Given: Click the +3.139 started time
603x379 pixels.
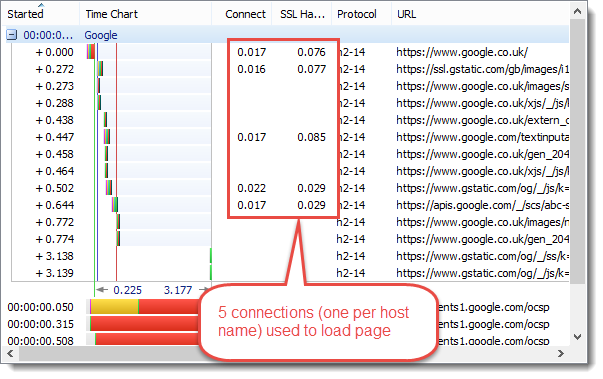Looking at the screenshot, I should 54,273.
